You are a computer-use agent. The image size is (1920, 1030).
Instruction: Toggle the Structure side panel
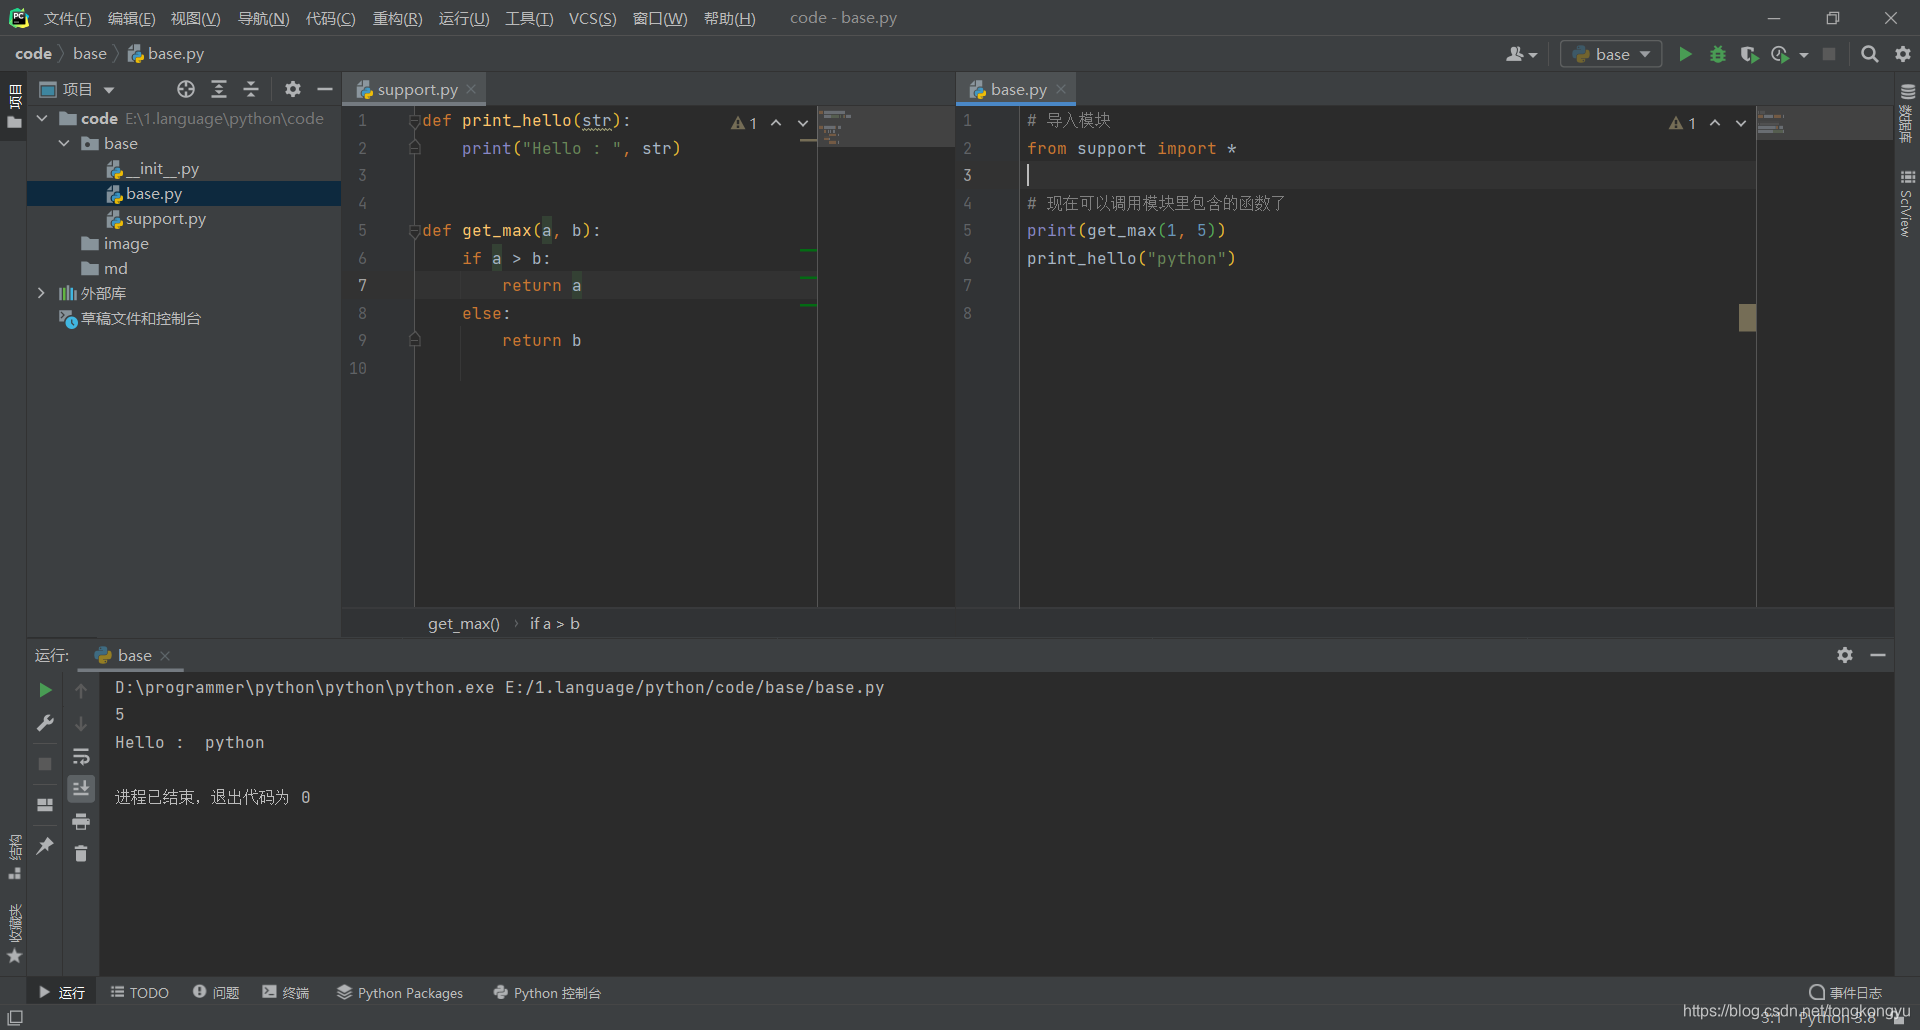(14, 857)
